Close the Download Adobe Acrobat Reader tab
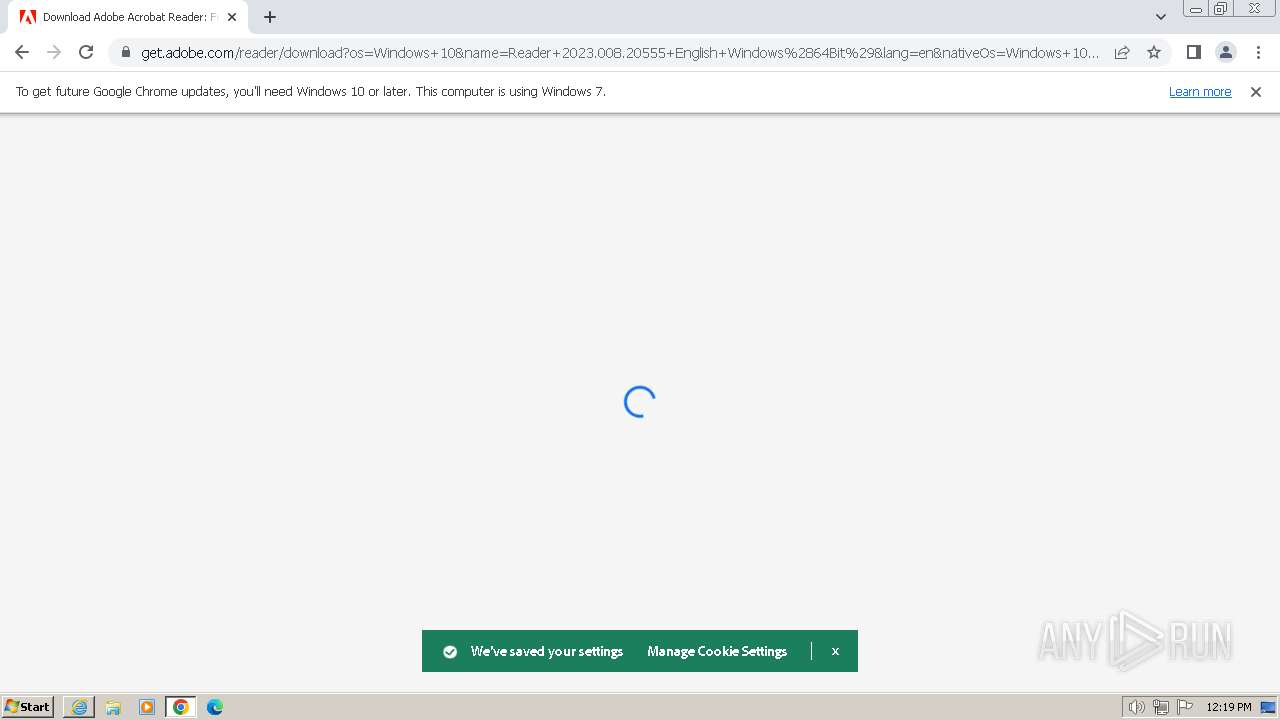 point(232,17)
